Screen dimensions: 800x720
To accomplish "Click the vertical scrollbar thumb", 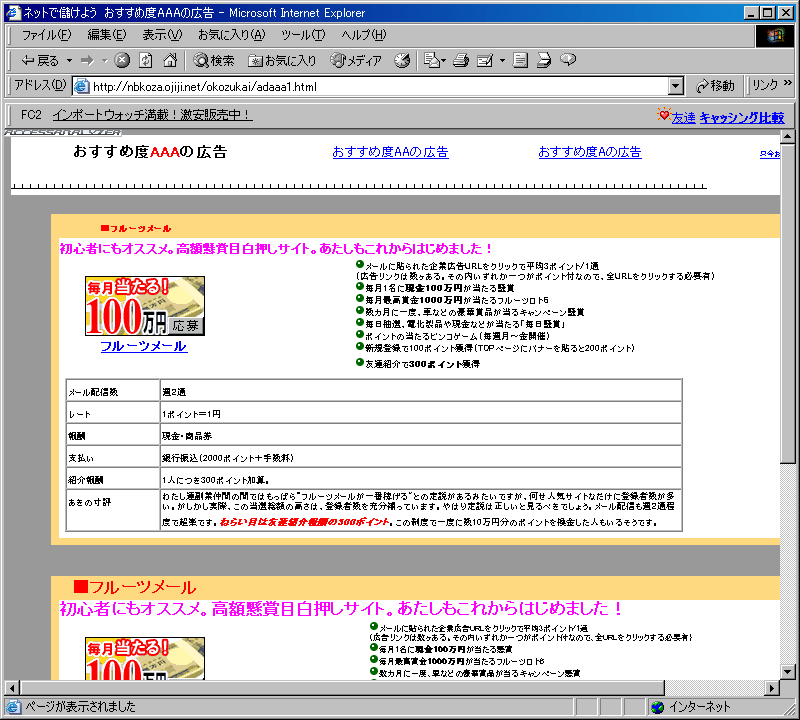I will pos(787,303).
